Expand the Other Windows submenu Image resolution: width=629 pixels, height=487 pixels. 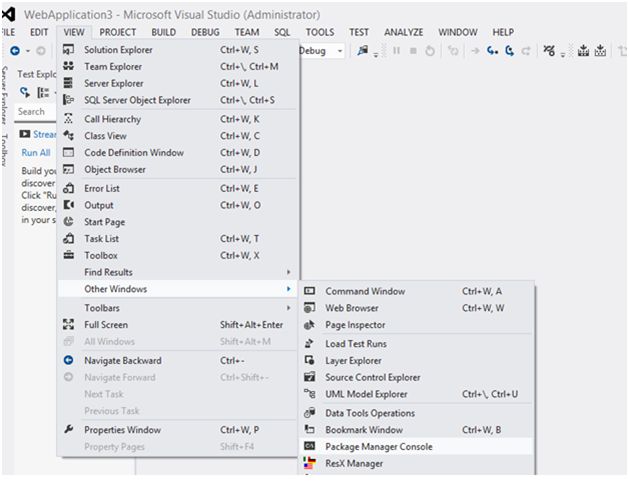179,289
